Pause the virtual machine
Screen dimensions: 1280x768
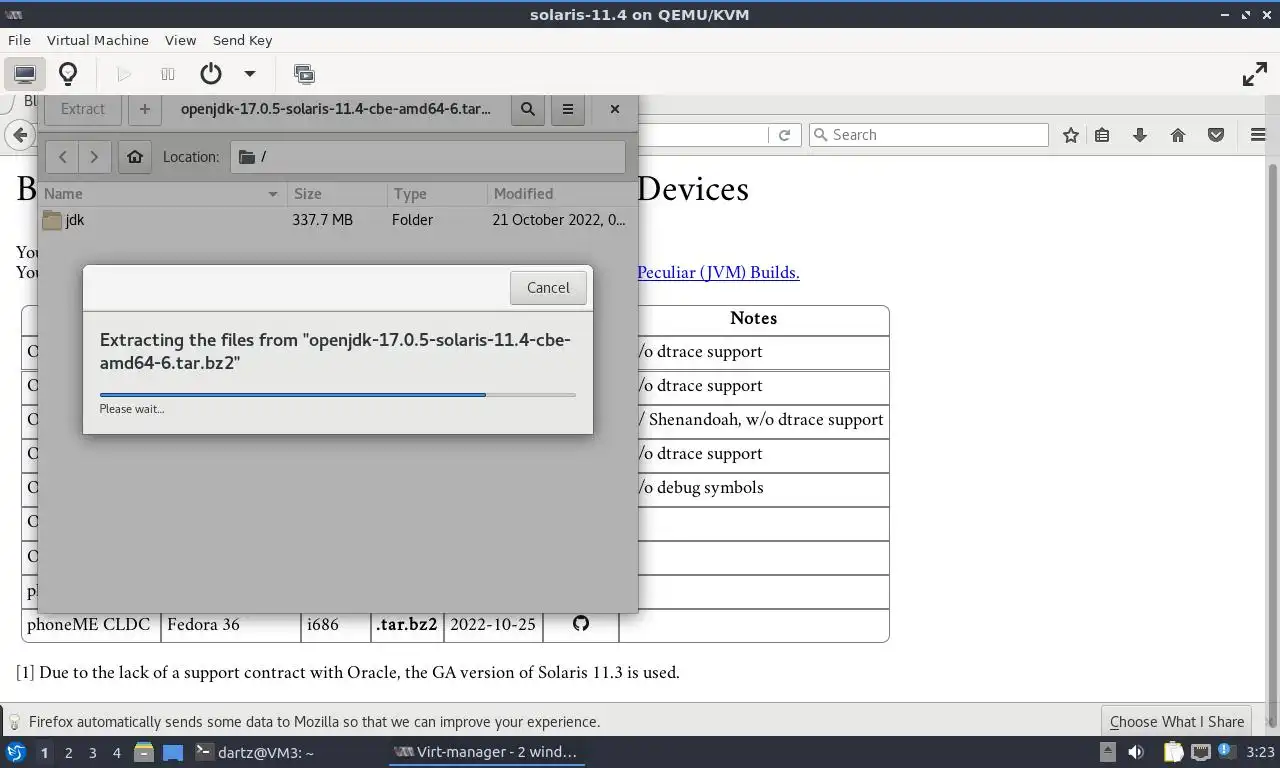coord(168,74)
